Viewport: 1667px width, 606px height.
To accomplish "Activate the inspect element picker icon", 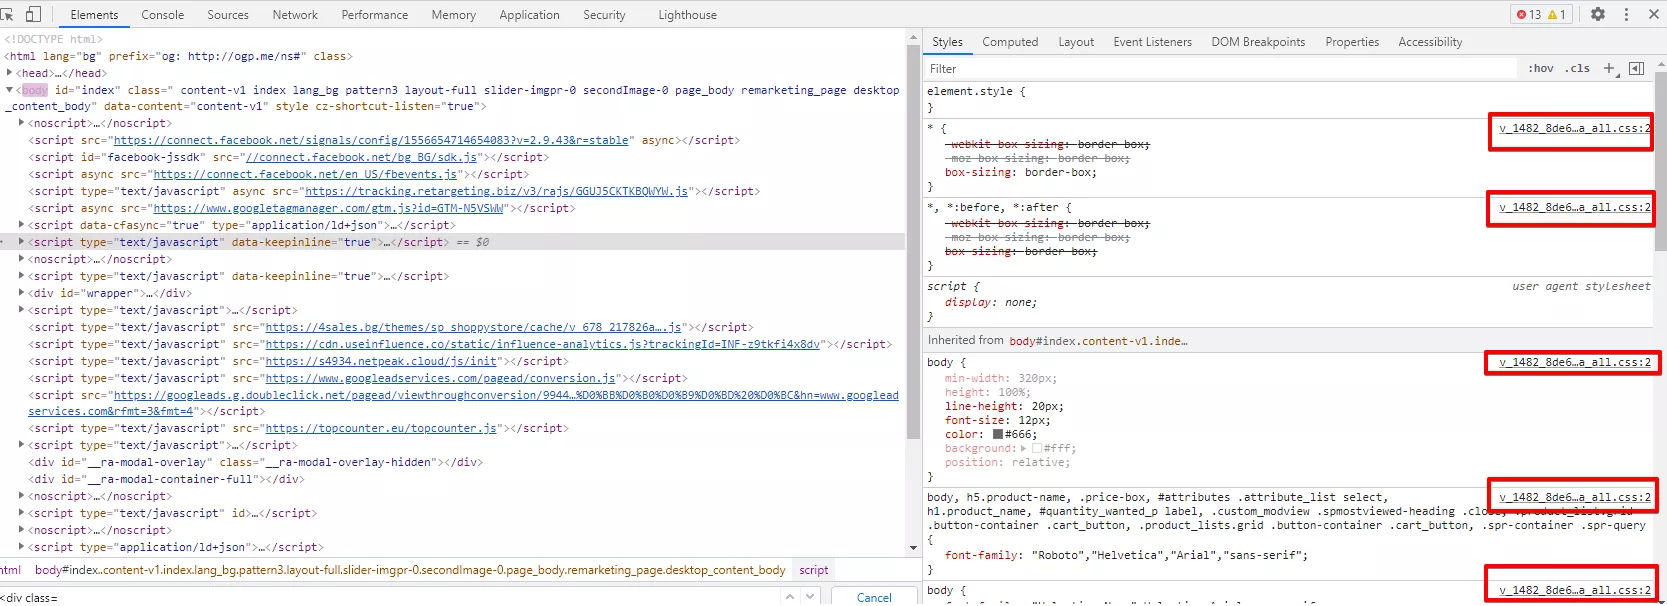I will point(7,15).
